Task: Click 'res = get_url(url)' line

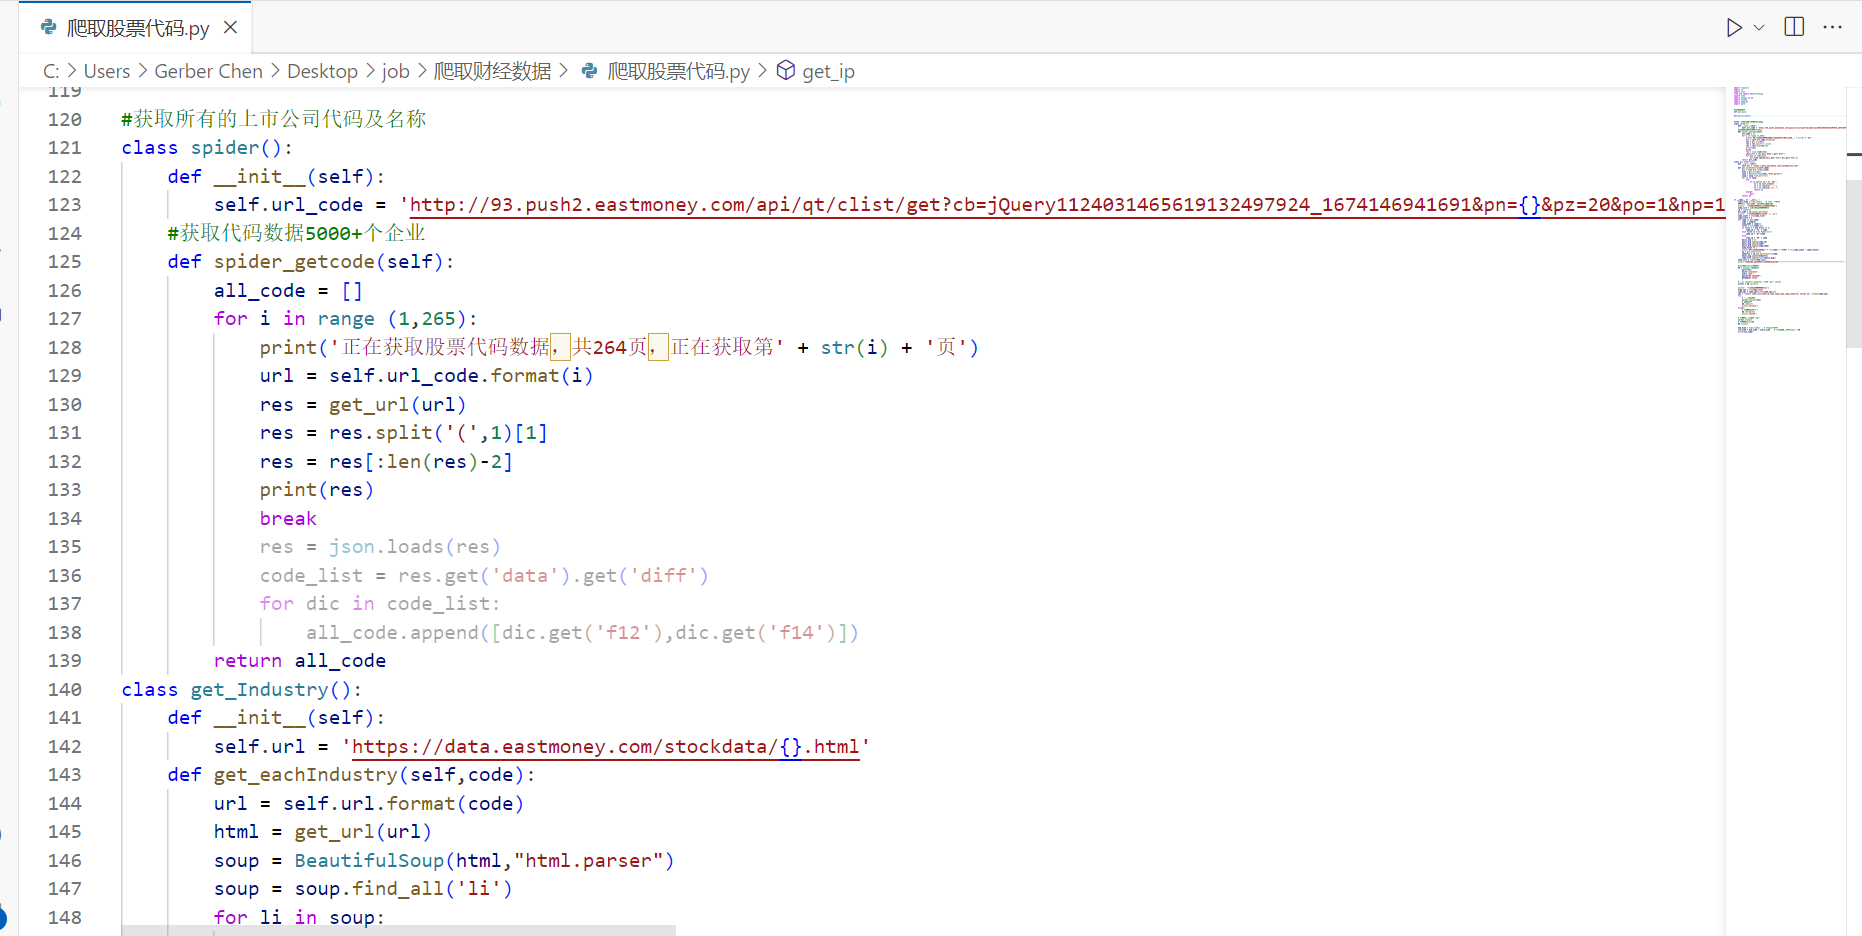Action: 363,404
